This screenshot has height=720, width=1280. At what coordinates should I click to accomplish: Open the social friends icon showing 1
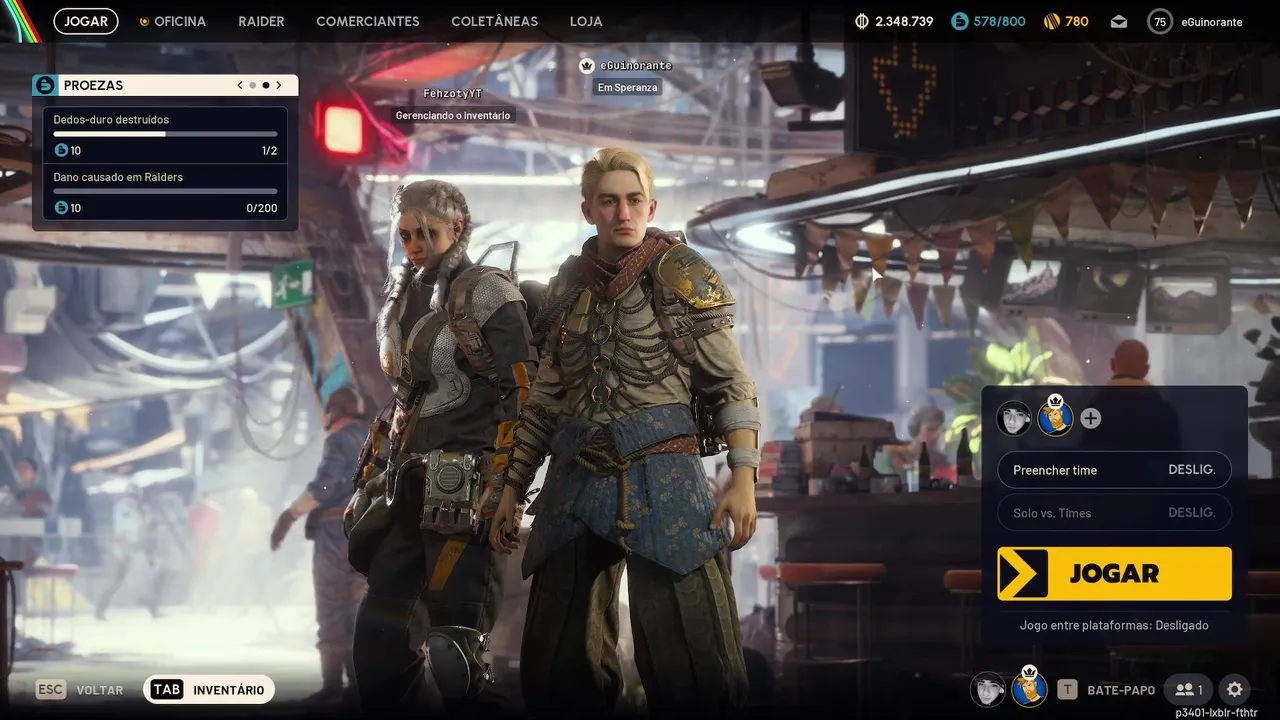pyautogui.click(x=1189, y=689)
